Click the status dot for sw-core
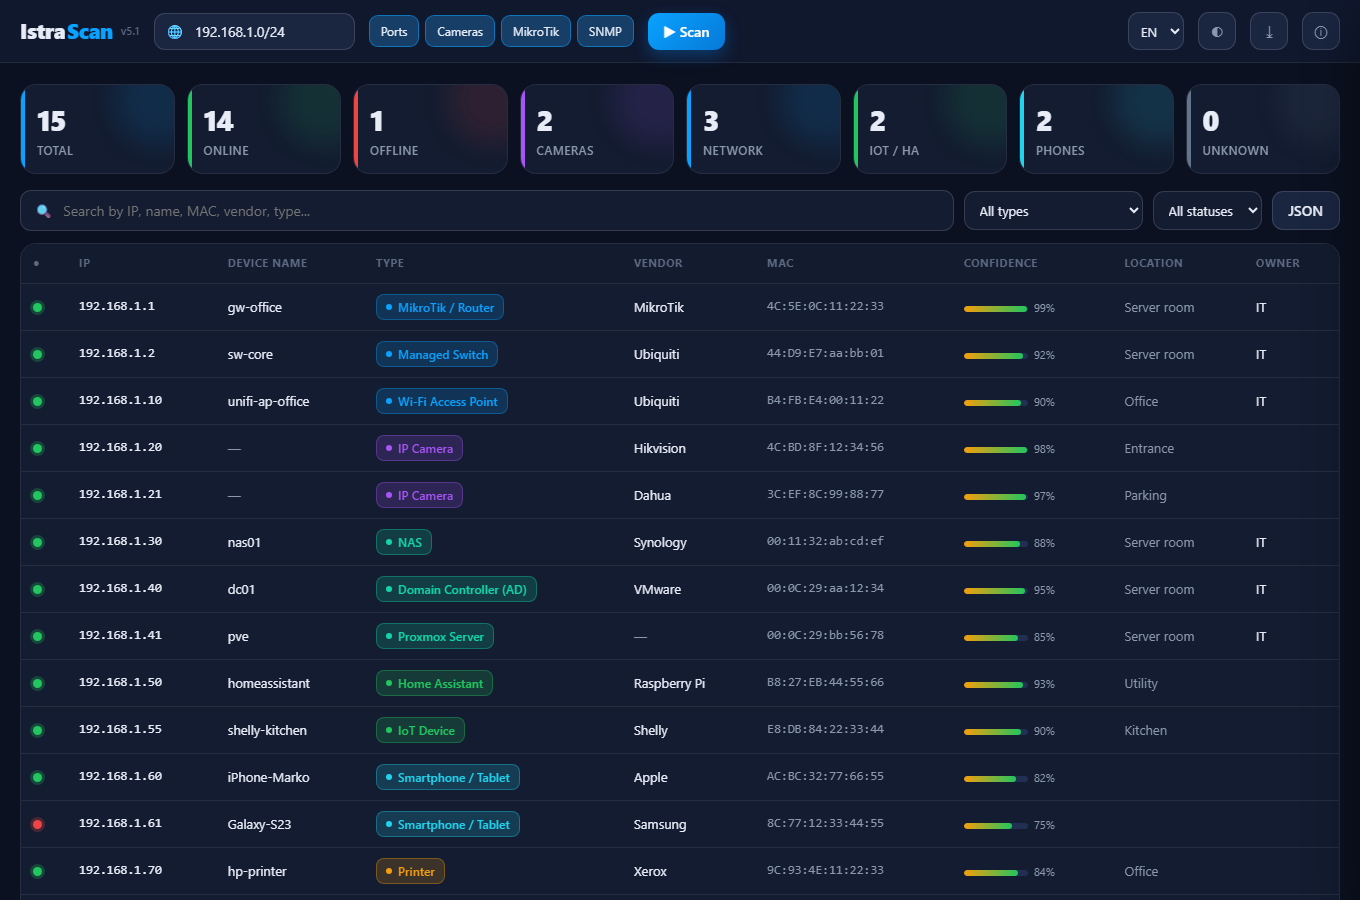Image resolution: width=1360 pixels, height=900 pixels. tap(38, 355)
